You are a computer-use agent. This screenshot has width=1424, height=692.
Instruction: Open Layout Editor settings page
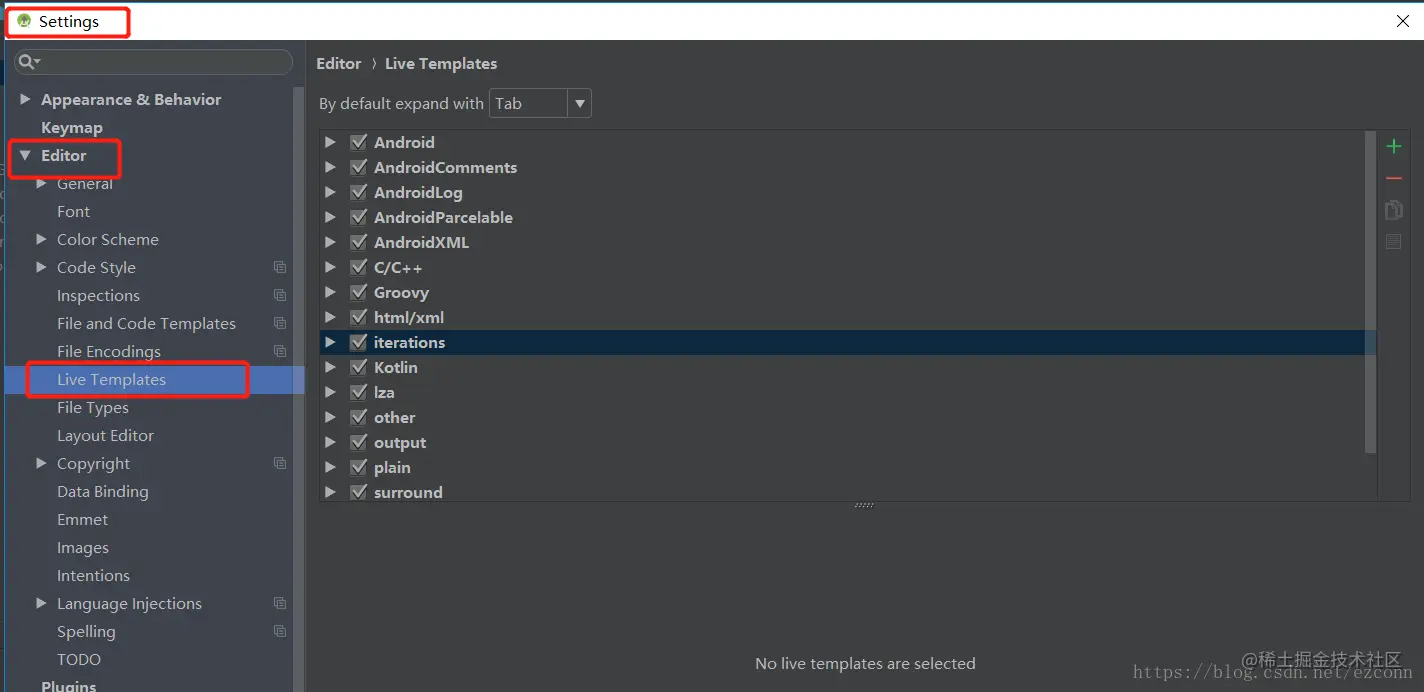point(105,436)
